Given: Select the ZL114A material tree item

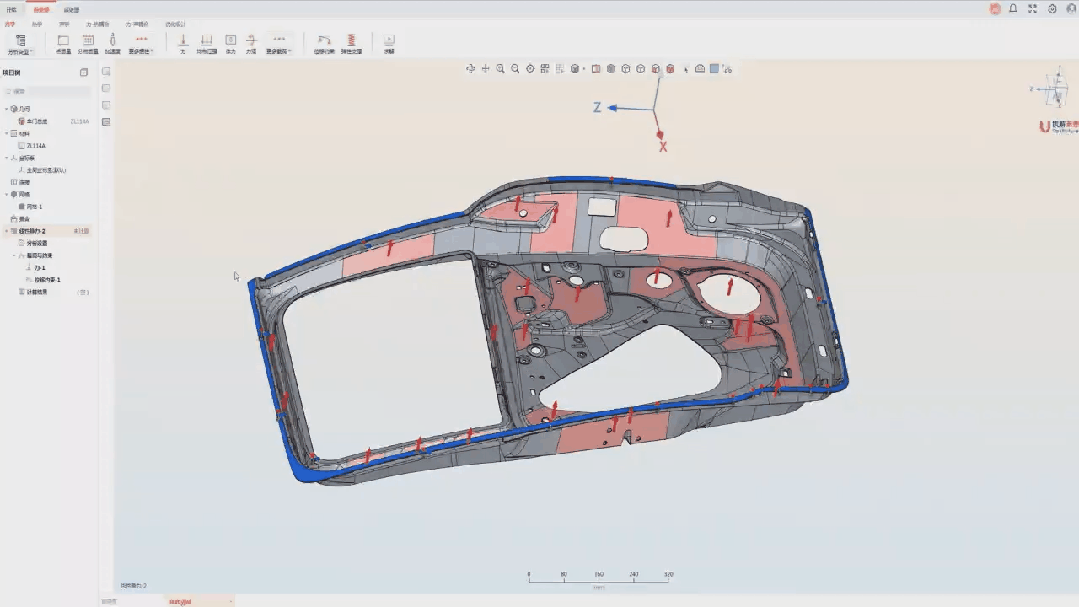Looking at the screenshot, I should [x=36, y=146].
